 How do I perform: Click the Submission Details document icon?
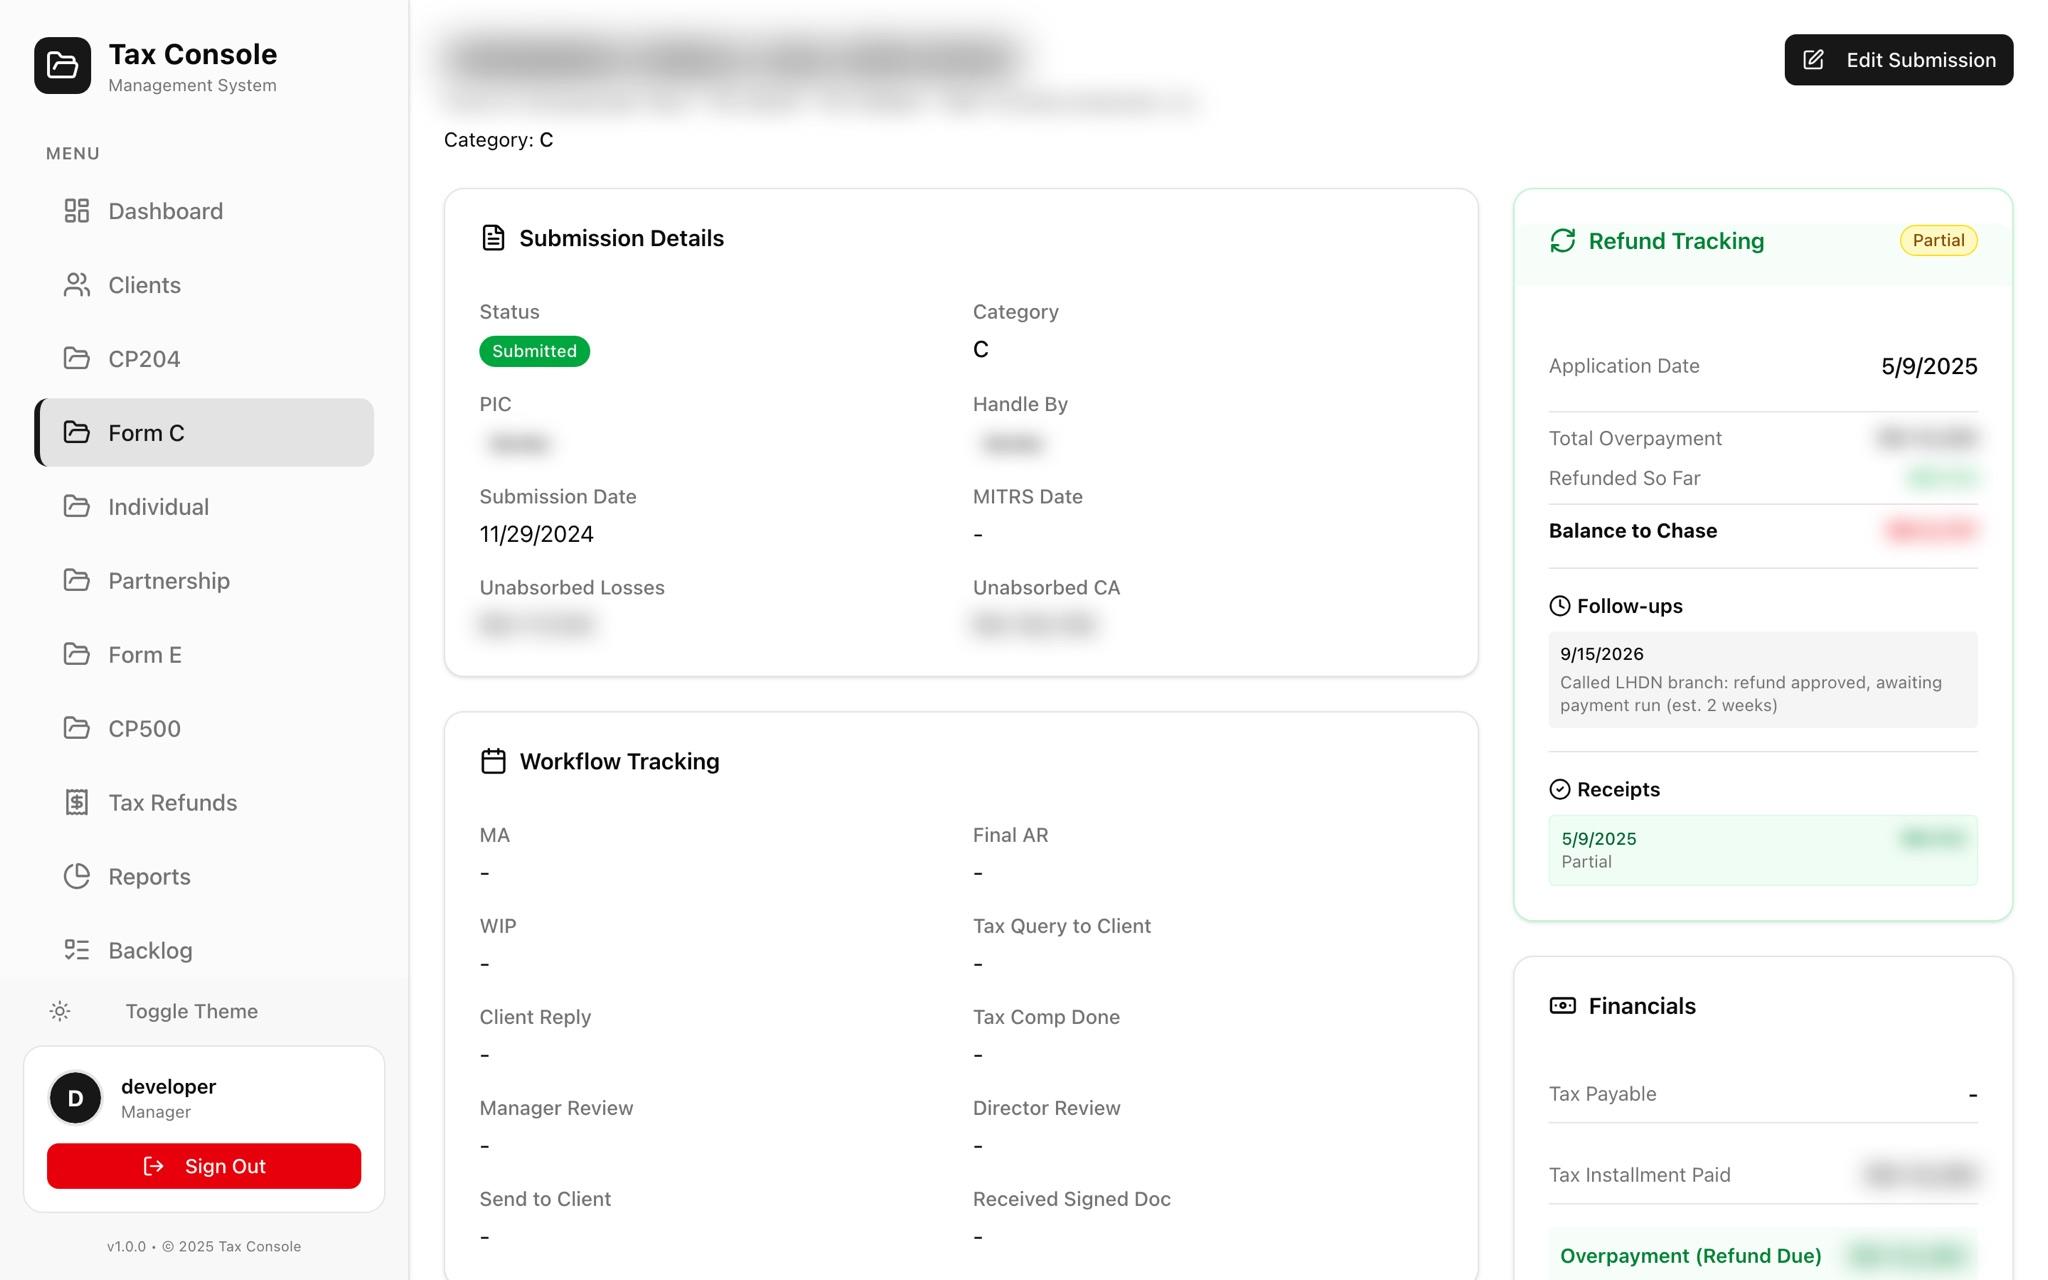[493, 238]
